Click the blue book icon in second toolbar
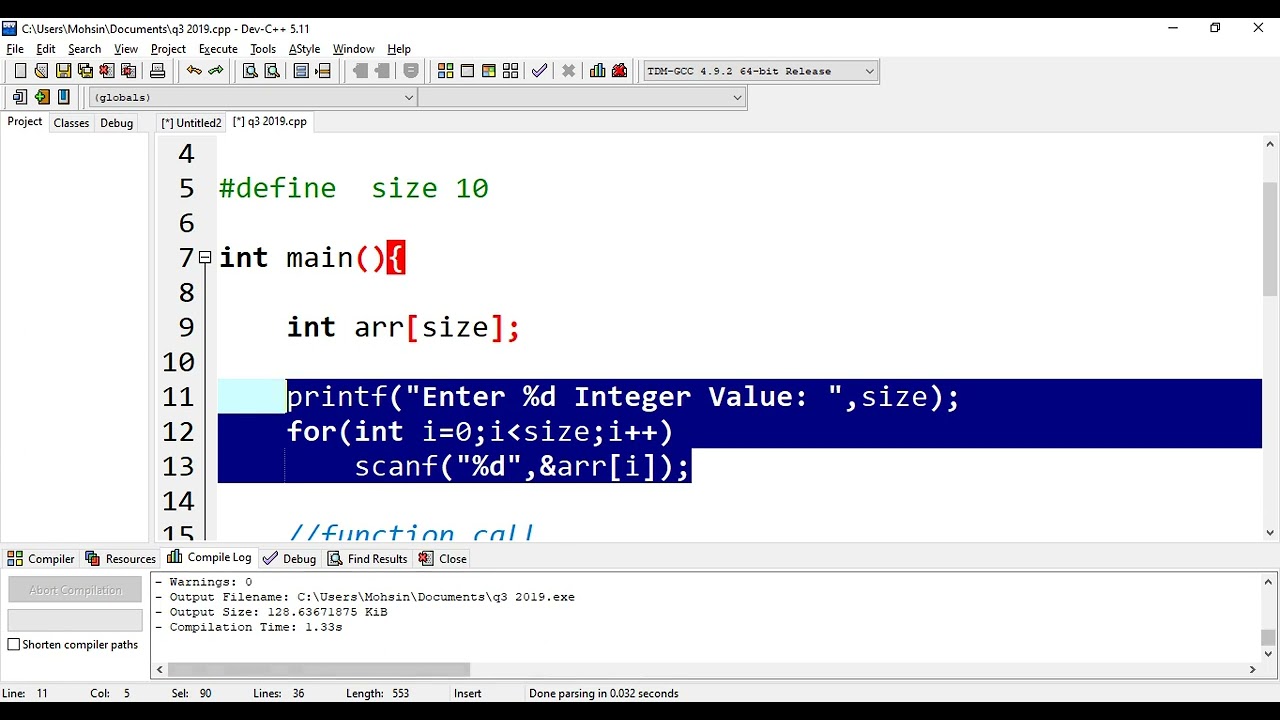 point(63,97)
